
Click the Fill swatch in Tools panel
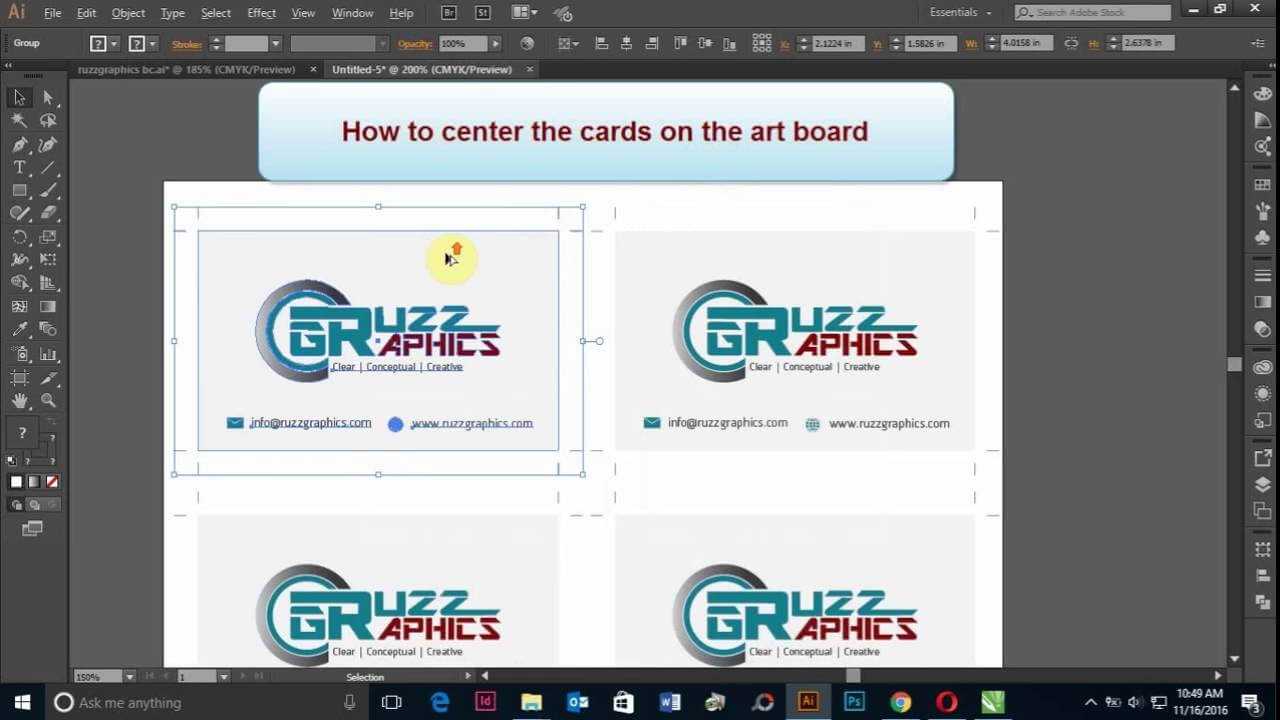[21, 434]
